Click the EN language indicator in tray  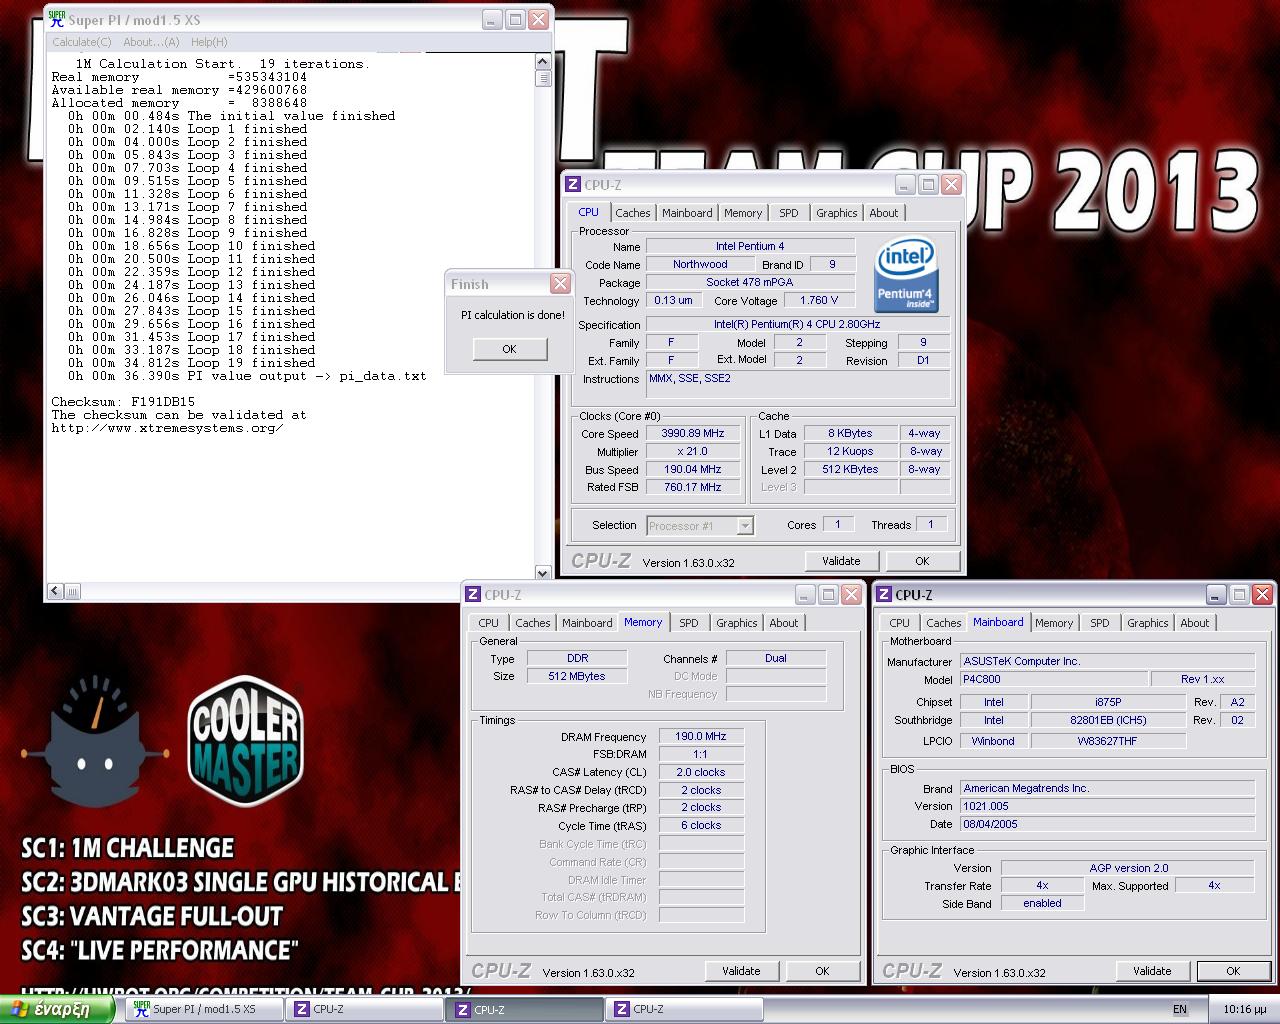[x=1180, y=1009]
